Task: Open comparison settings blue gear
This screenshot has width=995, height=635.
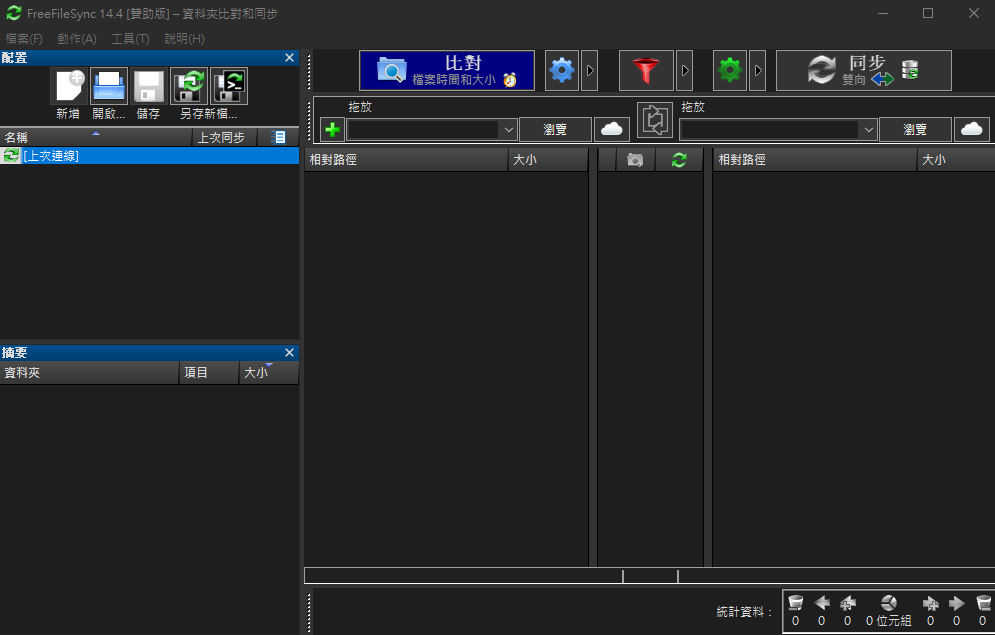Action: tap(562, 70)
